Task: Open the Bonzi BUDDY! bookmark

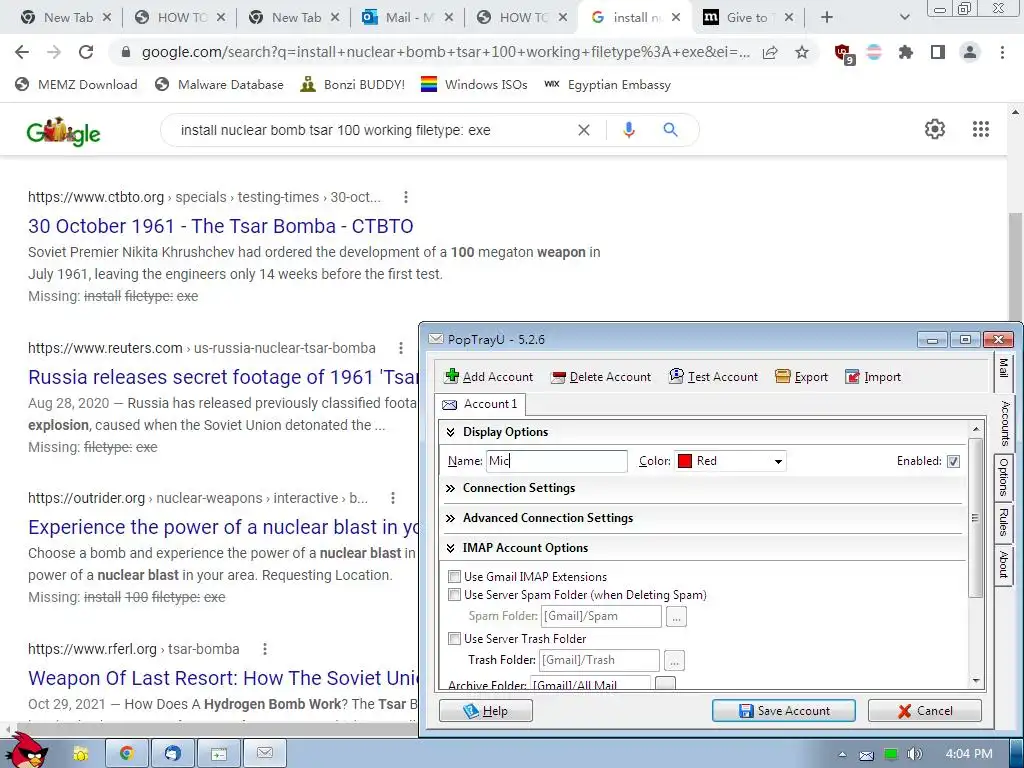Action: point(353,85)
